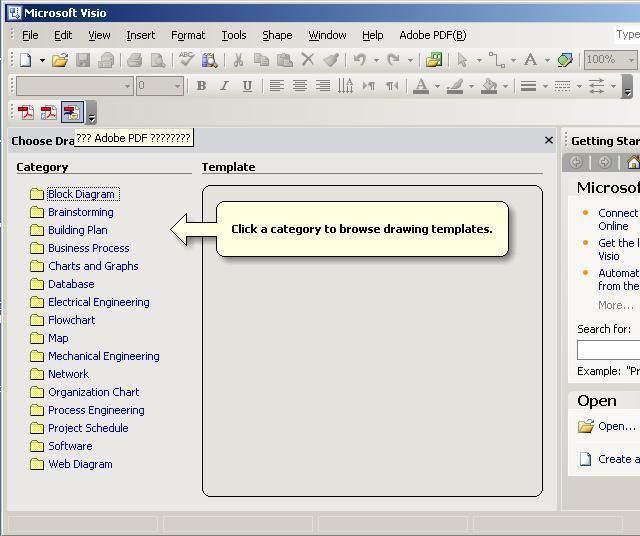Click the Print Preview icon

click(x=158, y=60)
